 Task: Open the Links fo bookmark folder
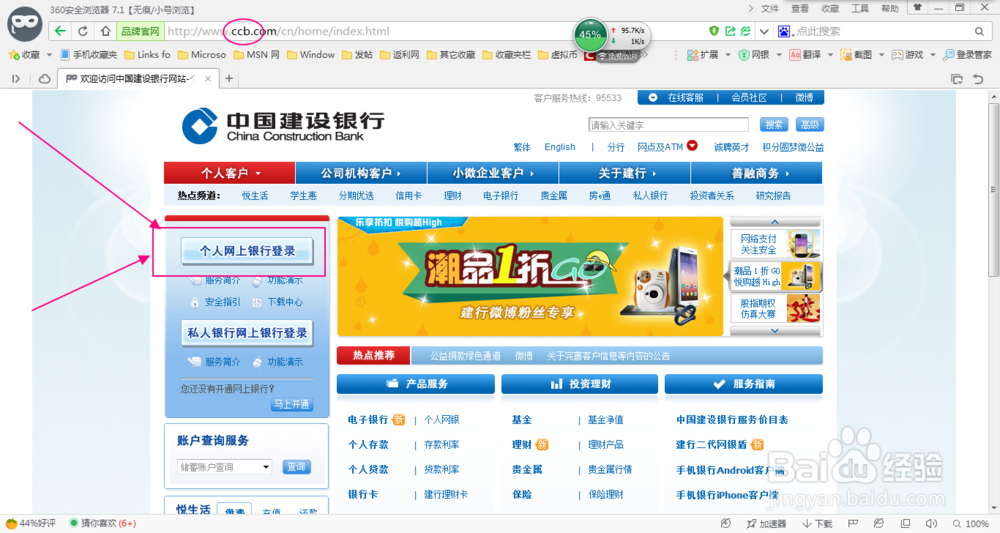(x=147, y=55)
